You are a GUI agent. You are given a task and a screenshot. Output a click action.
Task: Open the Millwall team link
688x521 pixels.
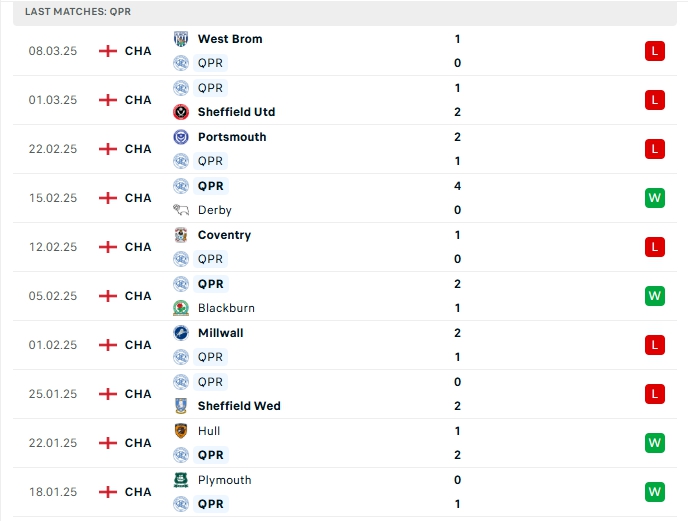(220, 333)
